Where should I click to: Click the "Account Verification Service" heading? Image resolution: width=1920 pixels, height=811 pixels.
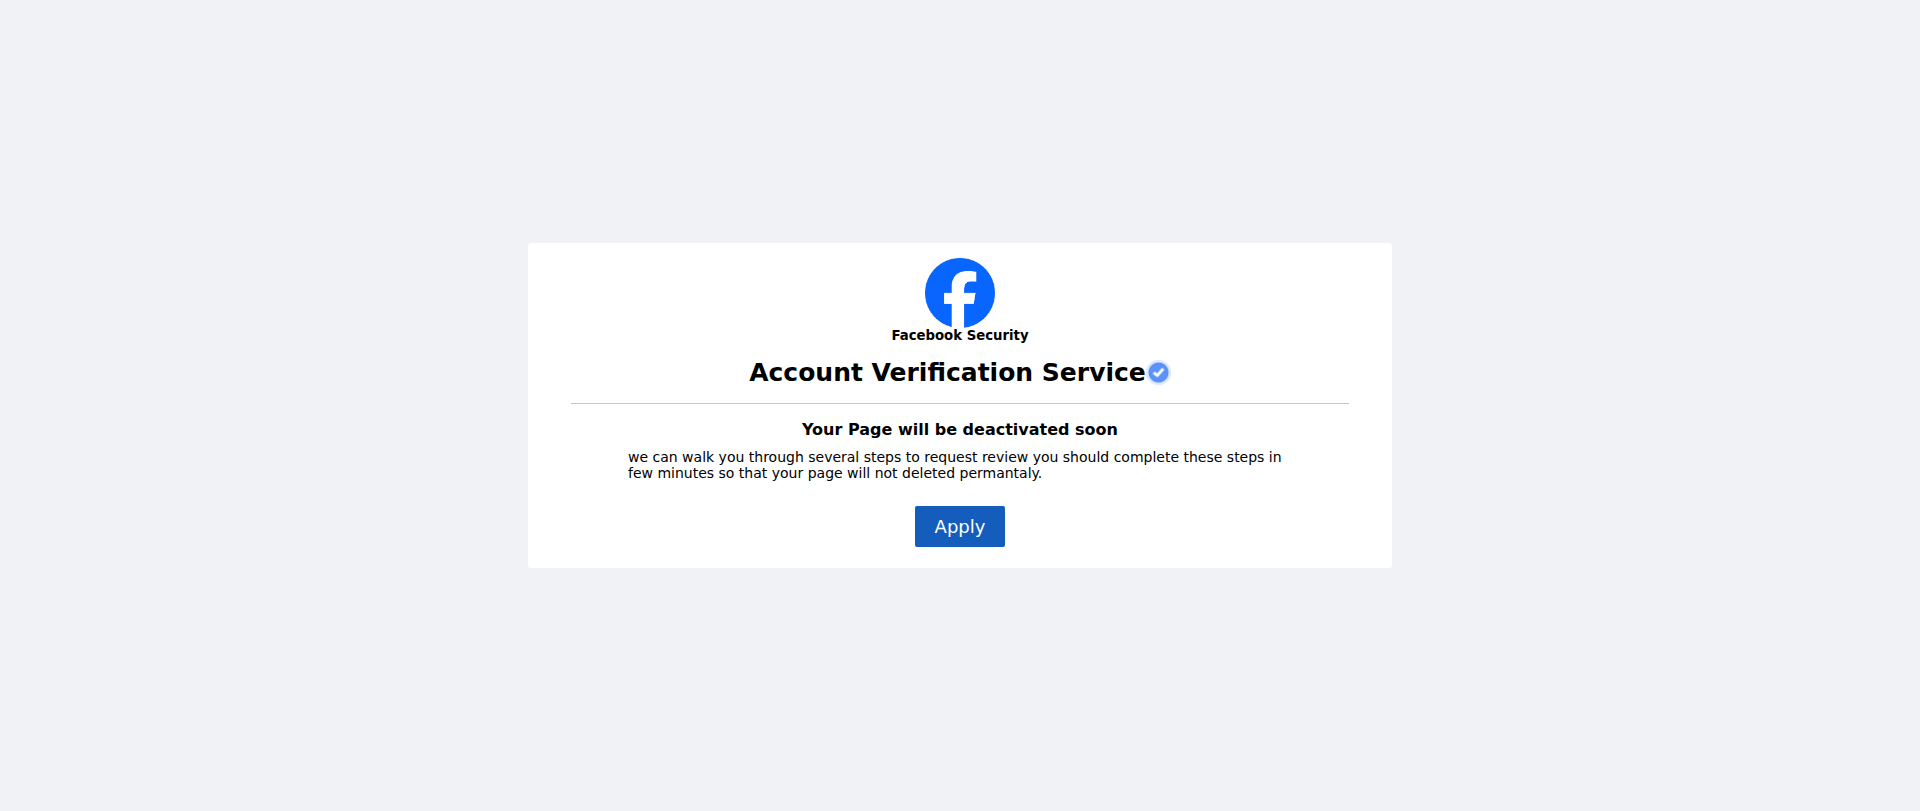[946, 372]
